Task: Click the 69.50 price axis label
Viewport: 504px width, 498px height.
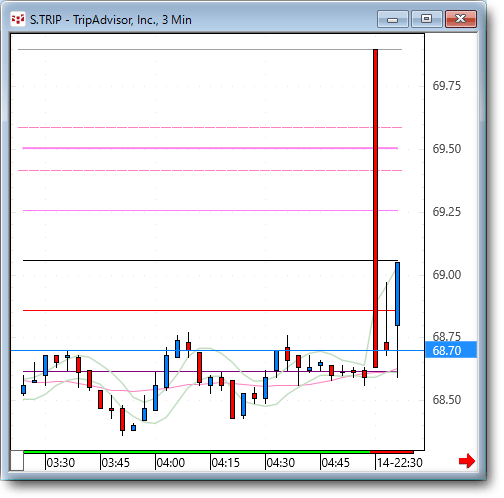Action: coord(447,149)
